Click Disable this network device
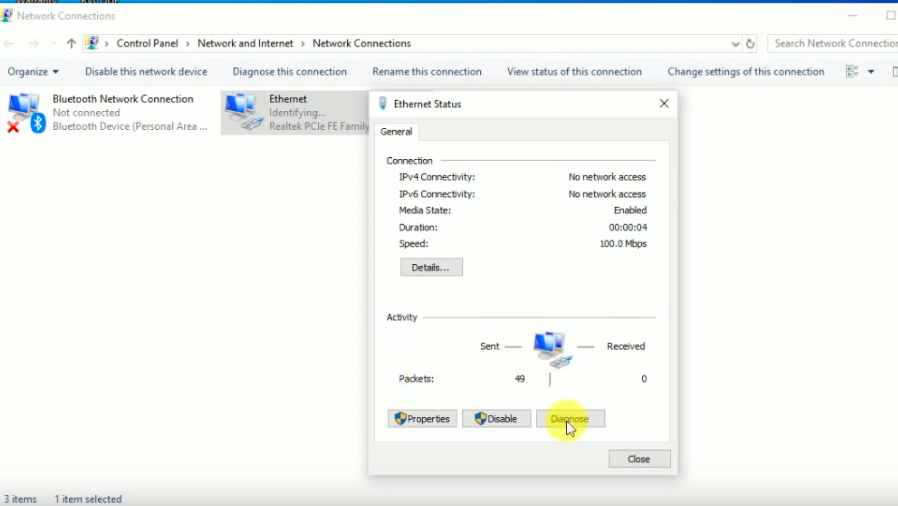This screenshot has height=506, width=898. tap(146, 72)
